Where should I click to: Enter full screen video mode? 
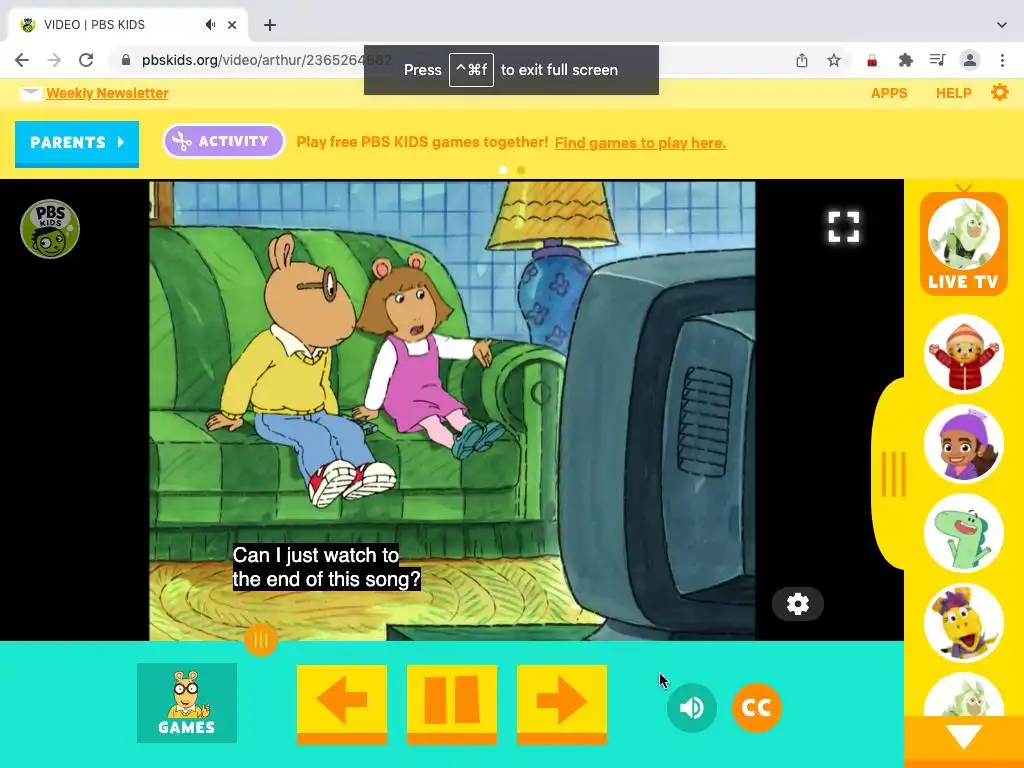(843, 227)
